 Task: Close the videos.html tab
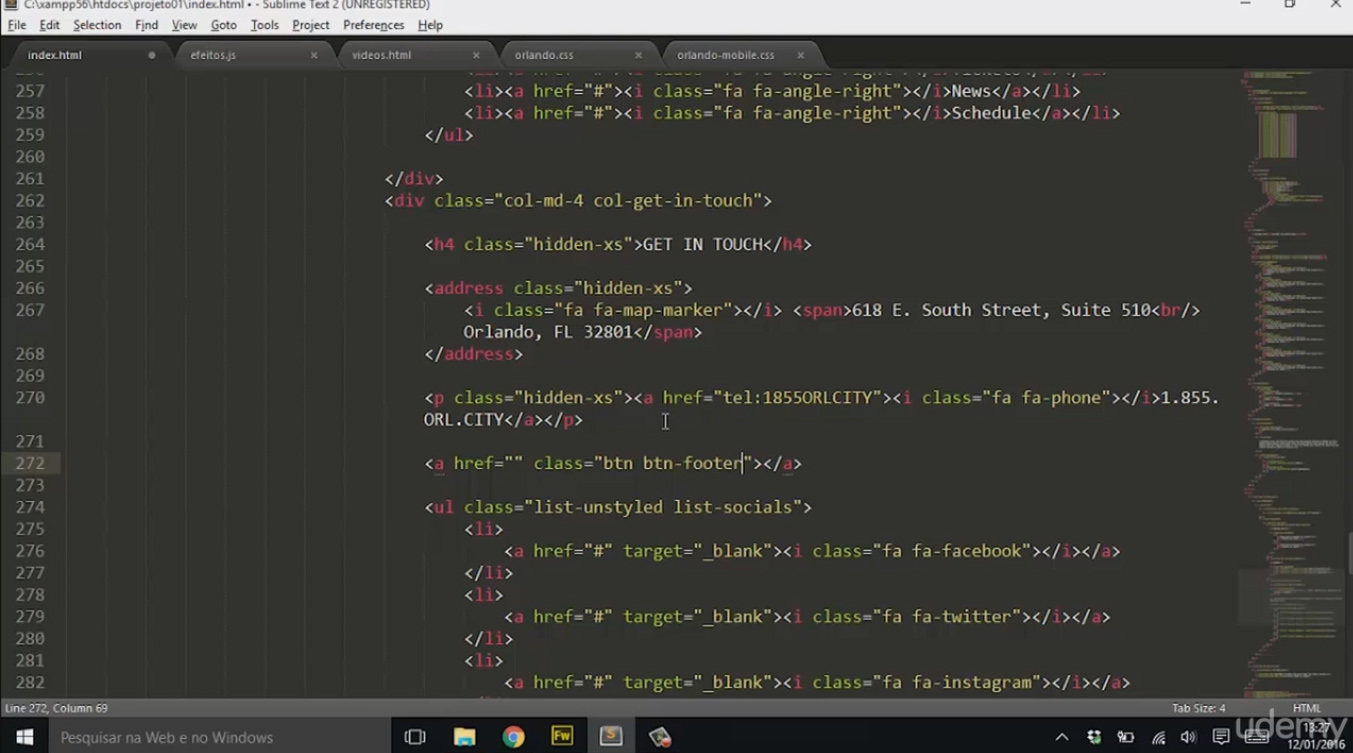476,55
